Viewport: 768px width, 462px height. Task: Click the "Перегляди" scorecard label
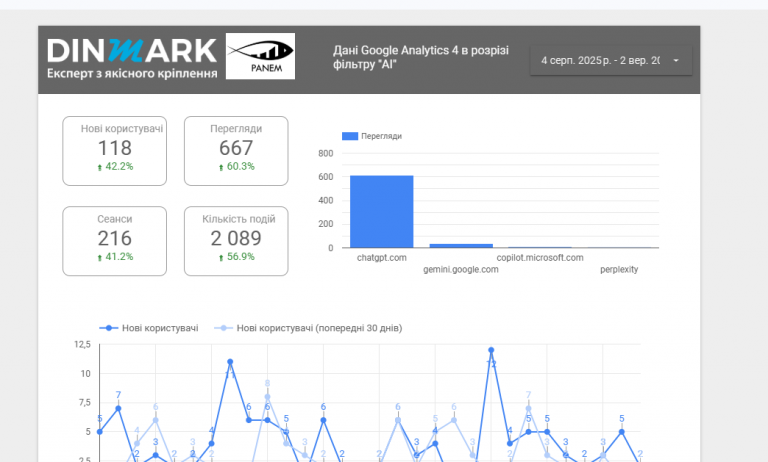click(236, 128)
